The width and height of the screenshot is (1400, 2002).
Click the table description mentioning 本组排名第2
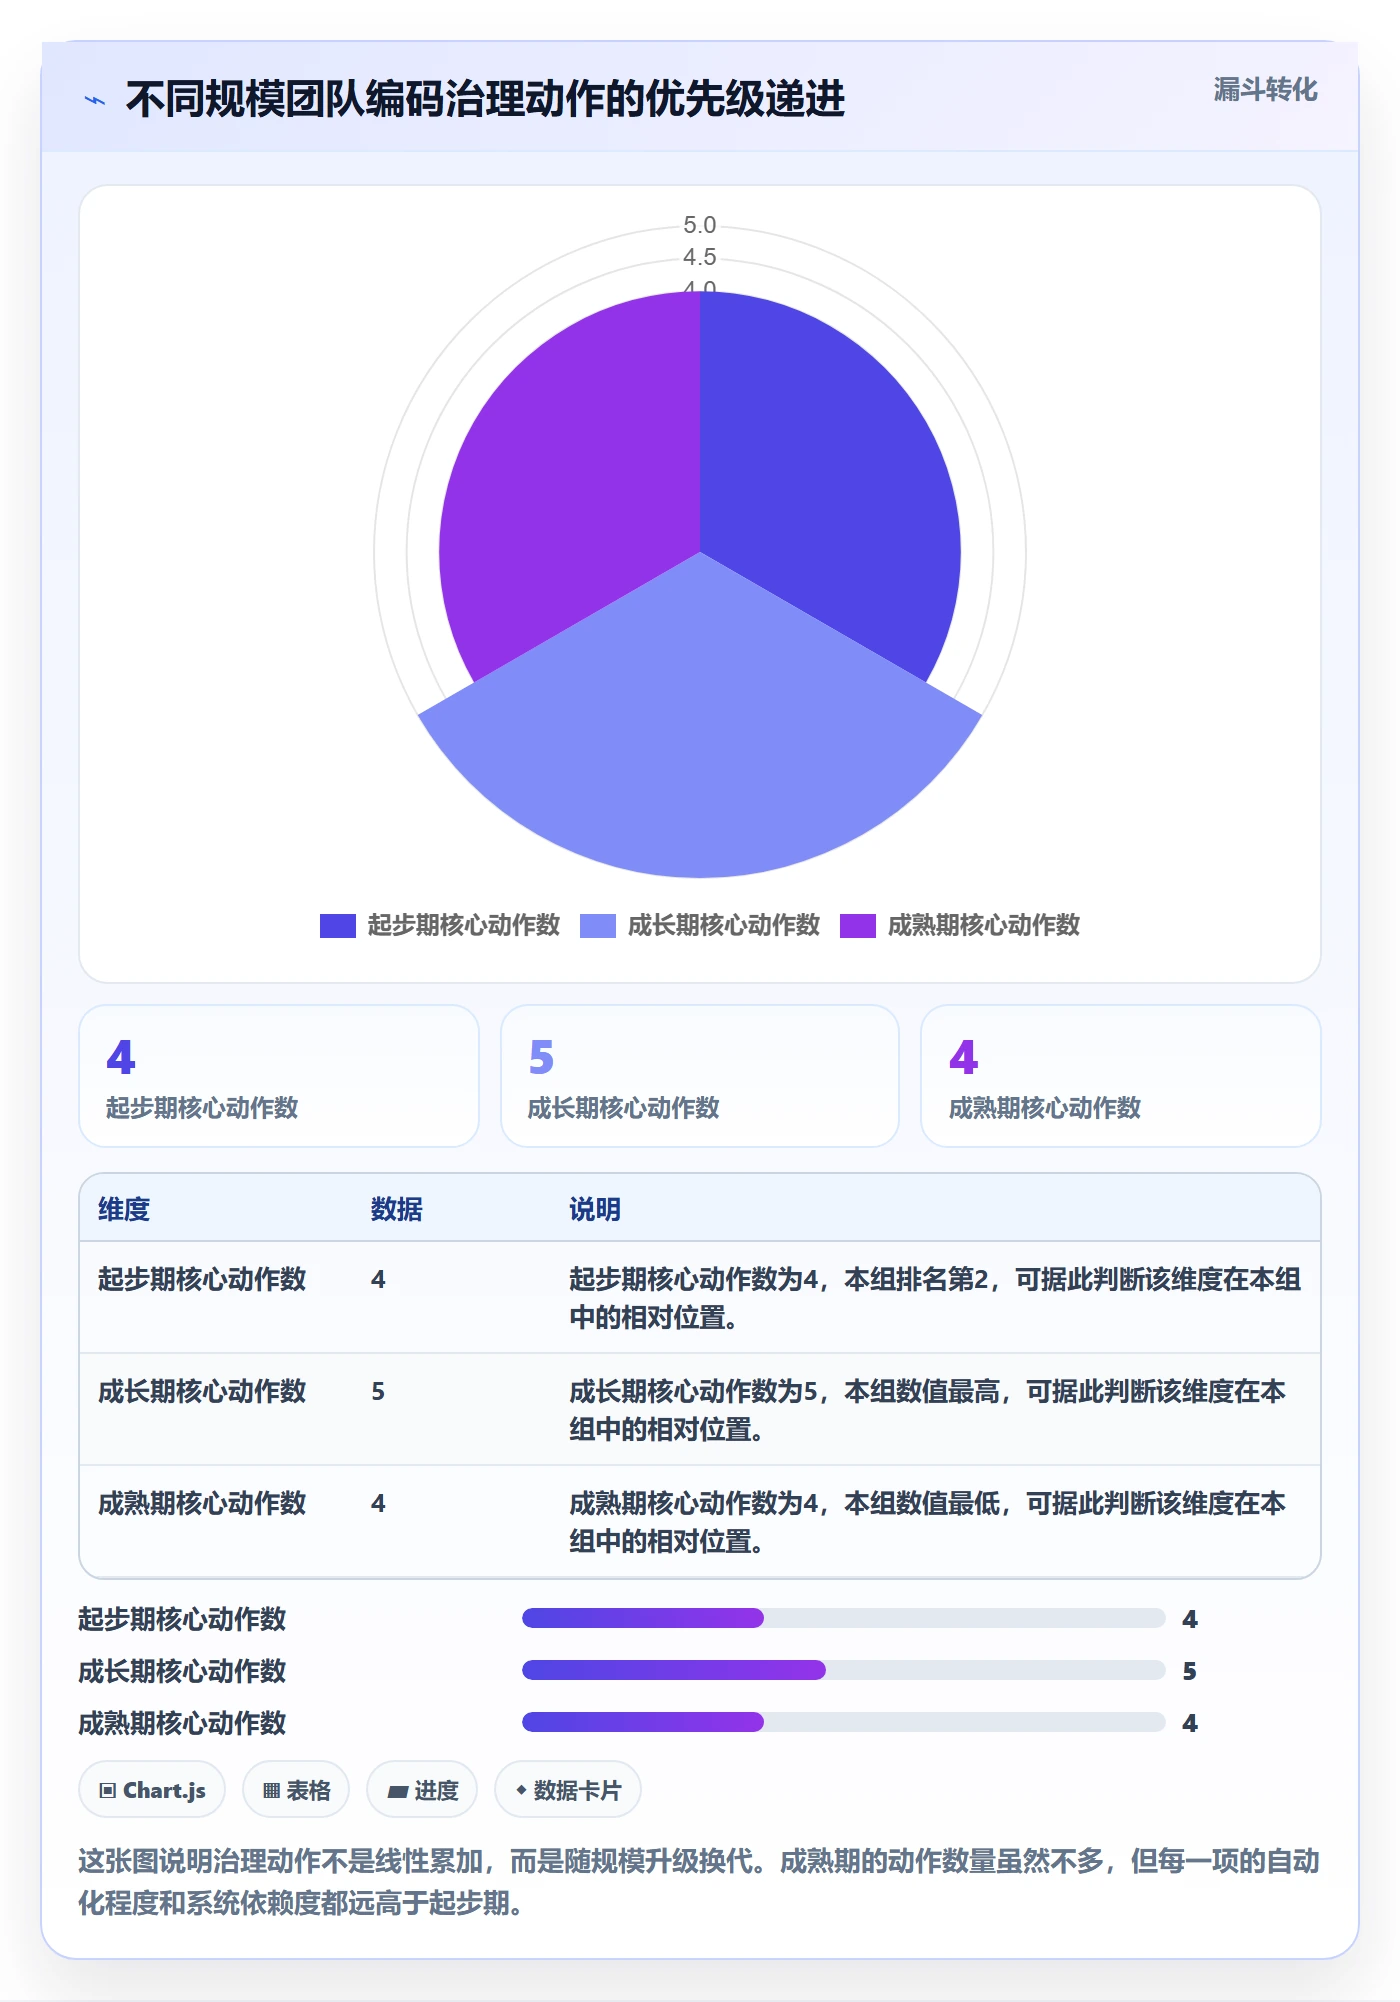tap(935, 1298)
